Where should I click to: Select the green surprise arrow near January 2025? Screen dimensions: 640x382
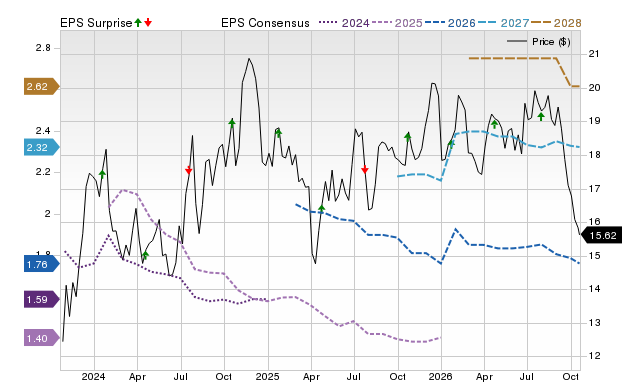(x=278, y=133)
